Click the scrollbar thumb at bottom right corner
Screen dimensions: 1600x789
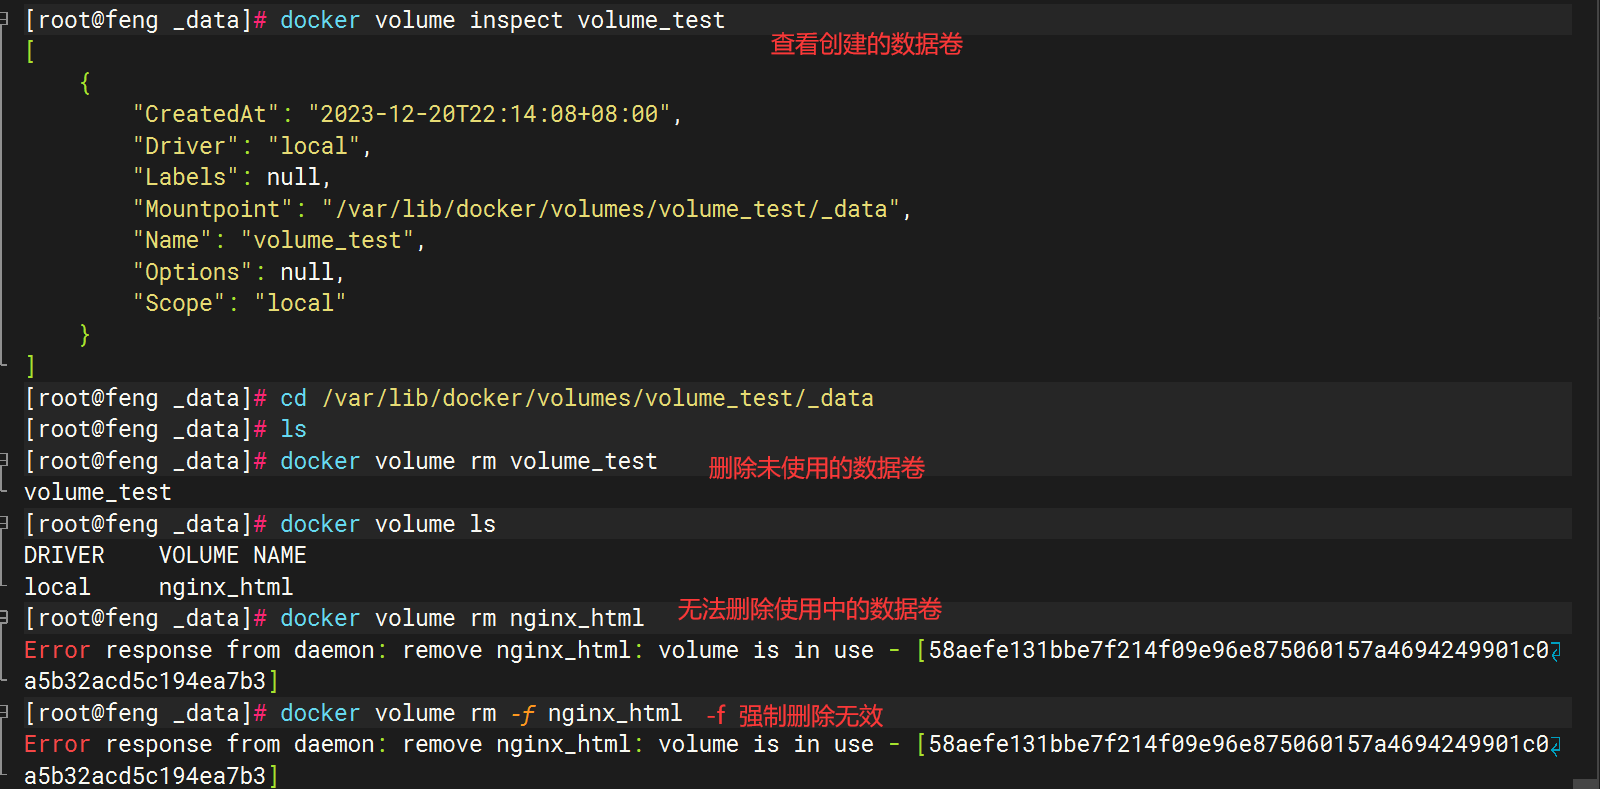coord(1585,783)
